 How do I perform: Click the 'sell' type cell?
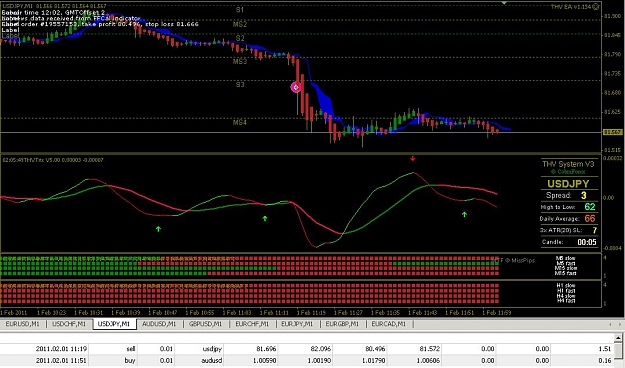click(131, 349)
